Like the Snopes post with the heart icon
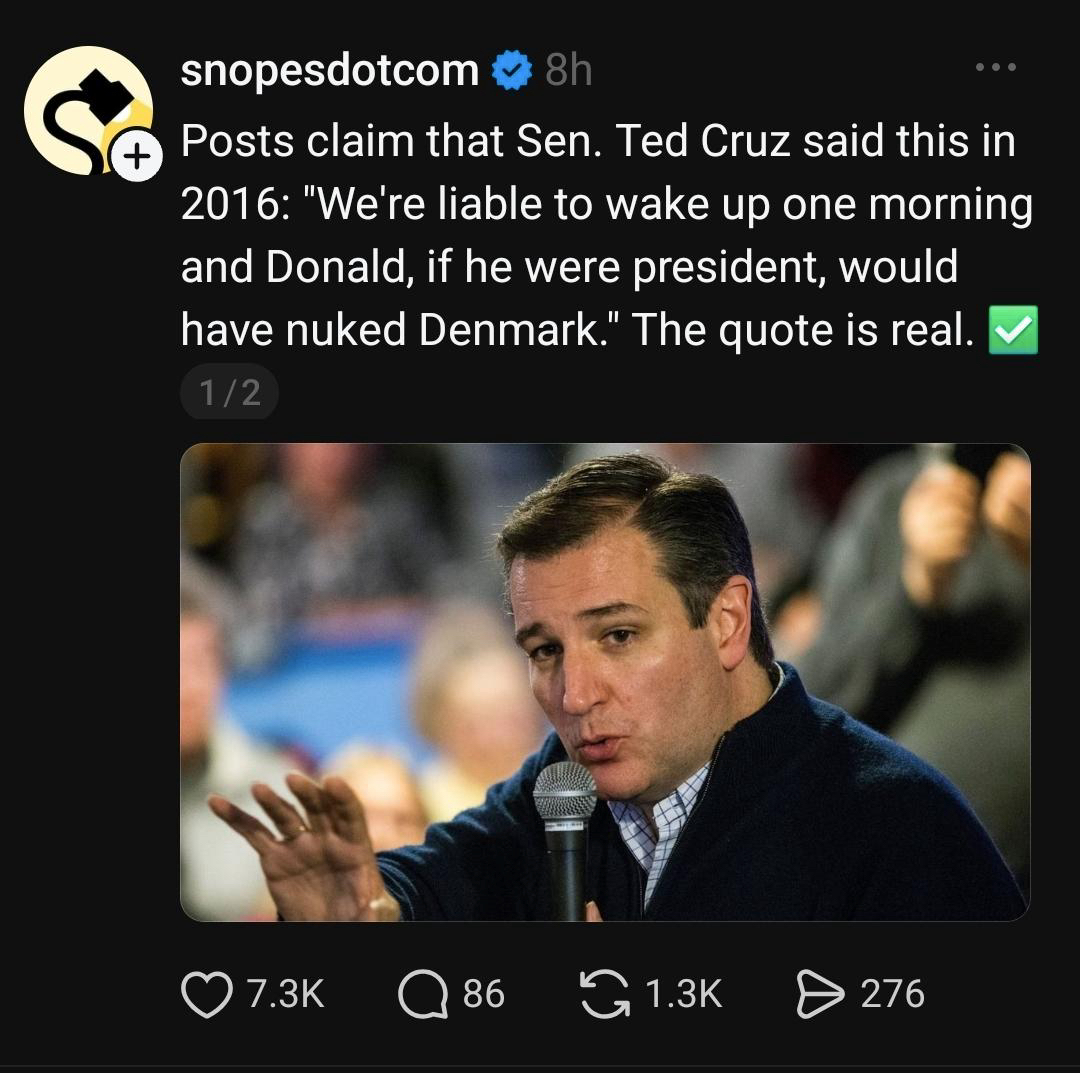Viewport: 1080px width, 1073px height. (x=206, y=994)
